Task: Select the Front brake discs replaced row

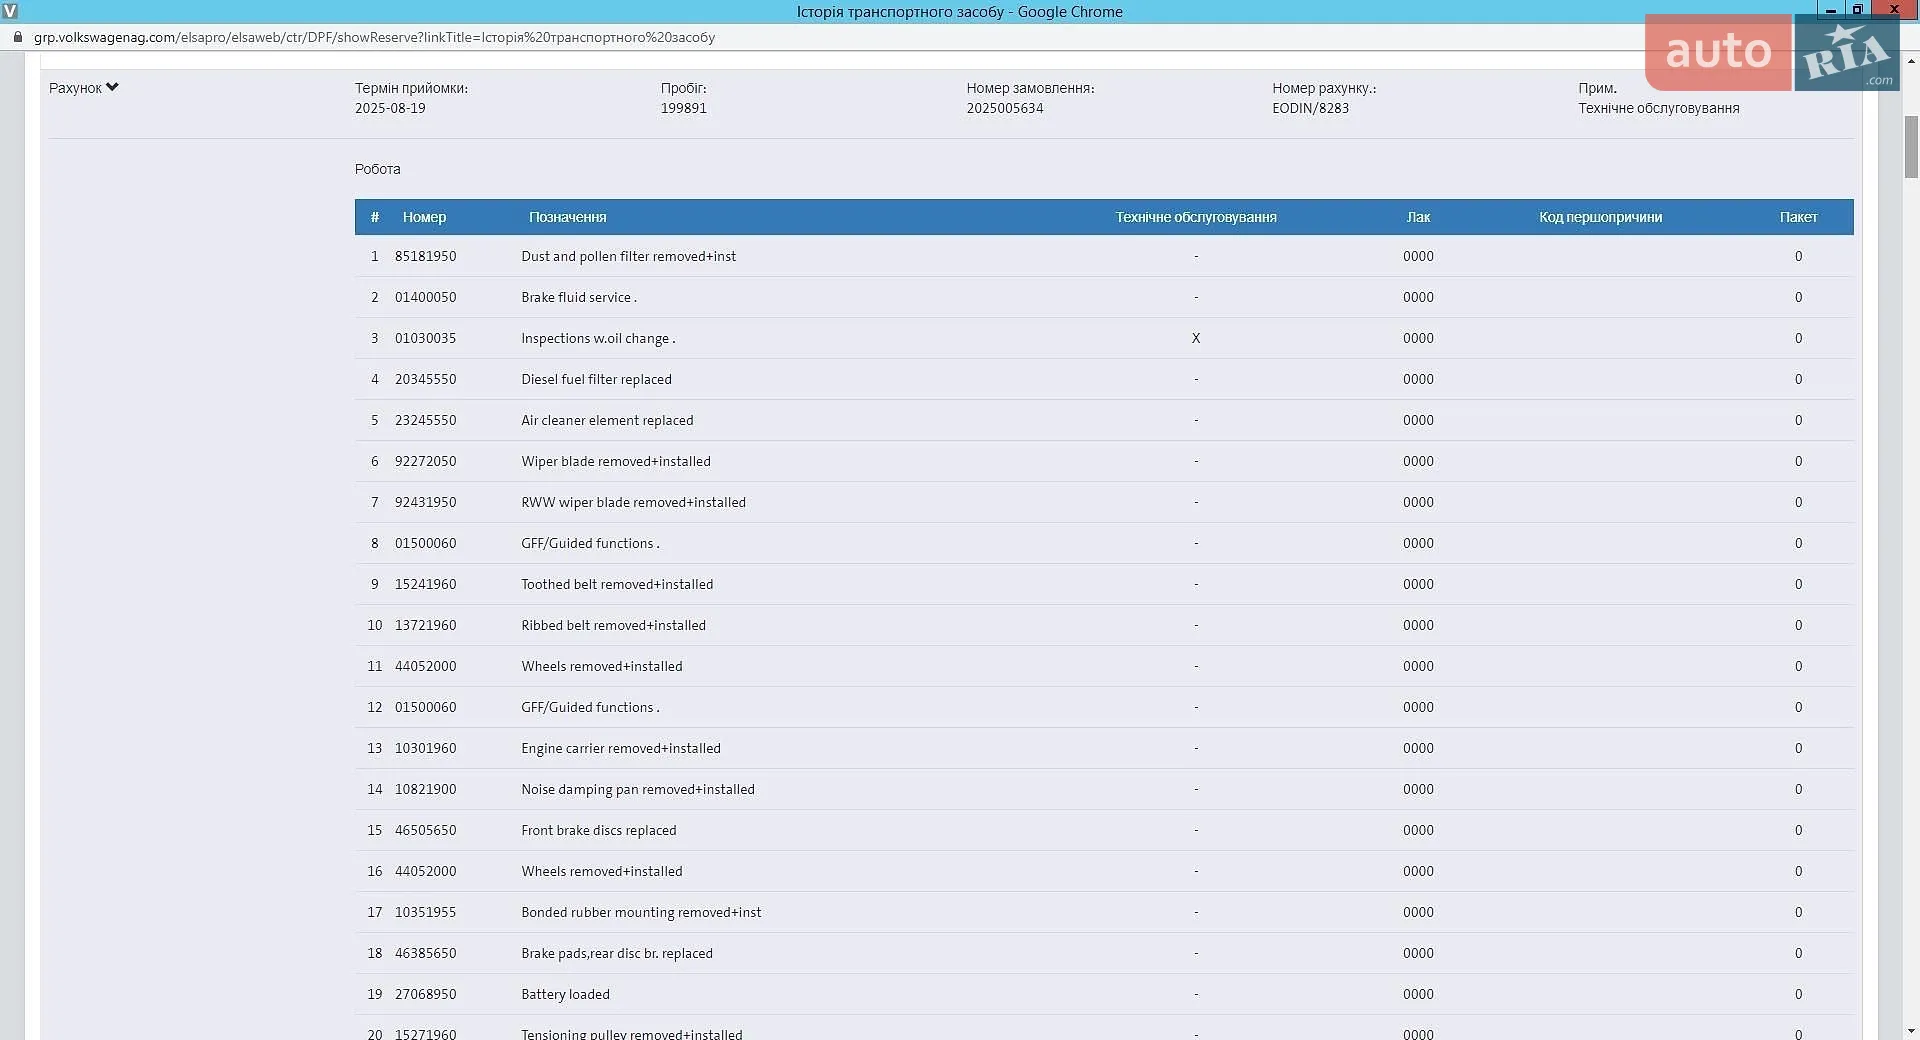Action: [x=1104, y=830]
